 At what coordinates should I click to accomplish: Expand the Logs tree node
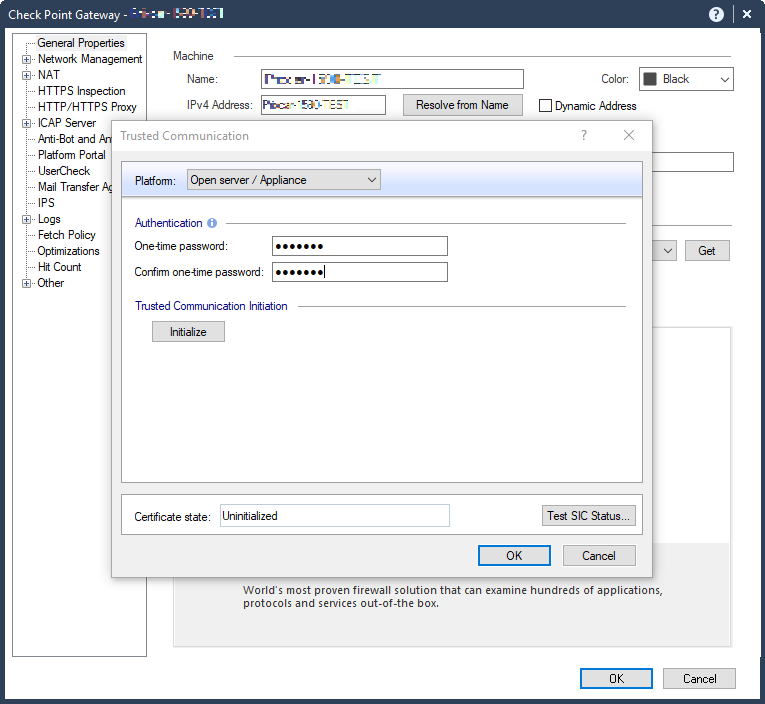[x=26, y=219]
